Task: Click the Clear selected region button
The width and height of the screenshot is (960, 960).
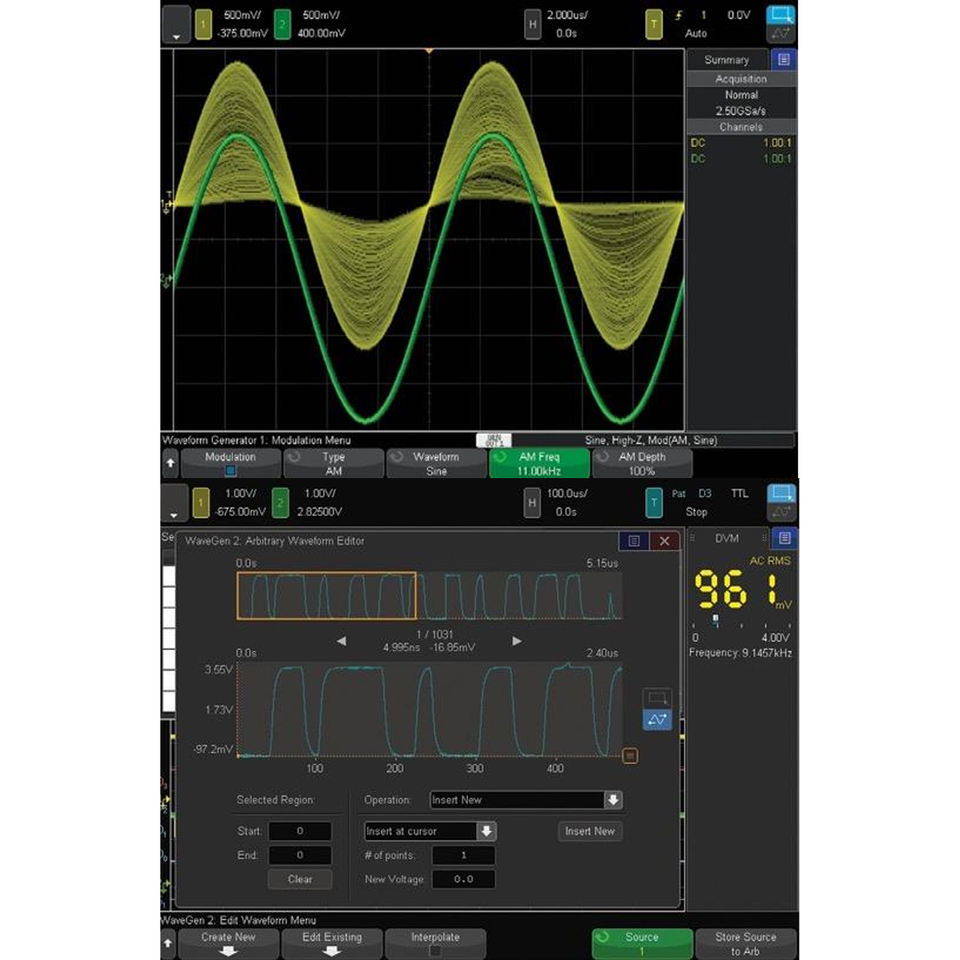Action: [x=300, y=879]
